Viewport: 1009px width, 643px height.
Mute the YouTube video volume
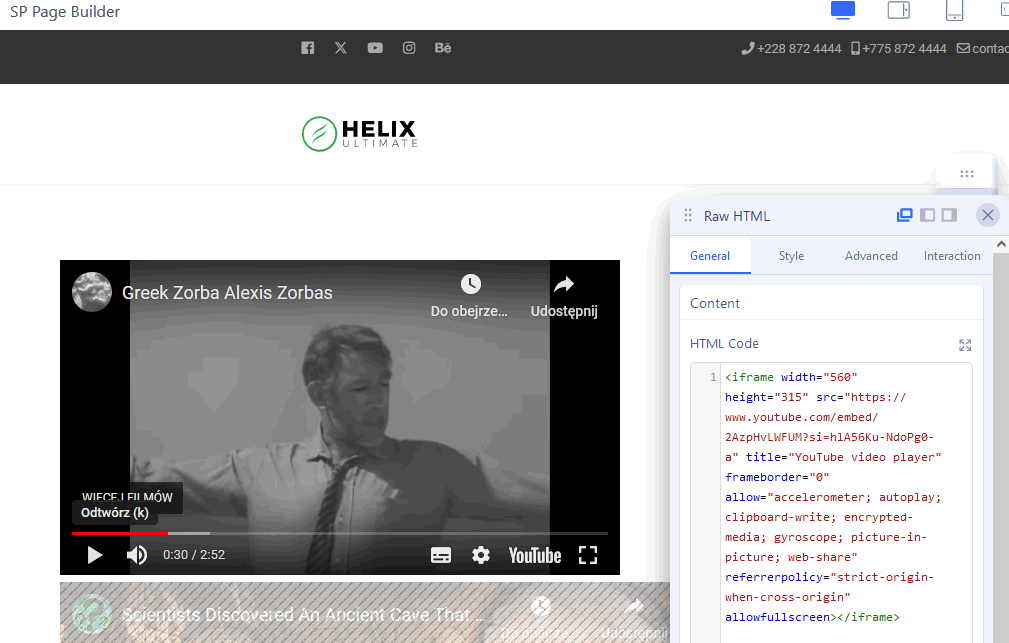[x=137, y=555]
